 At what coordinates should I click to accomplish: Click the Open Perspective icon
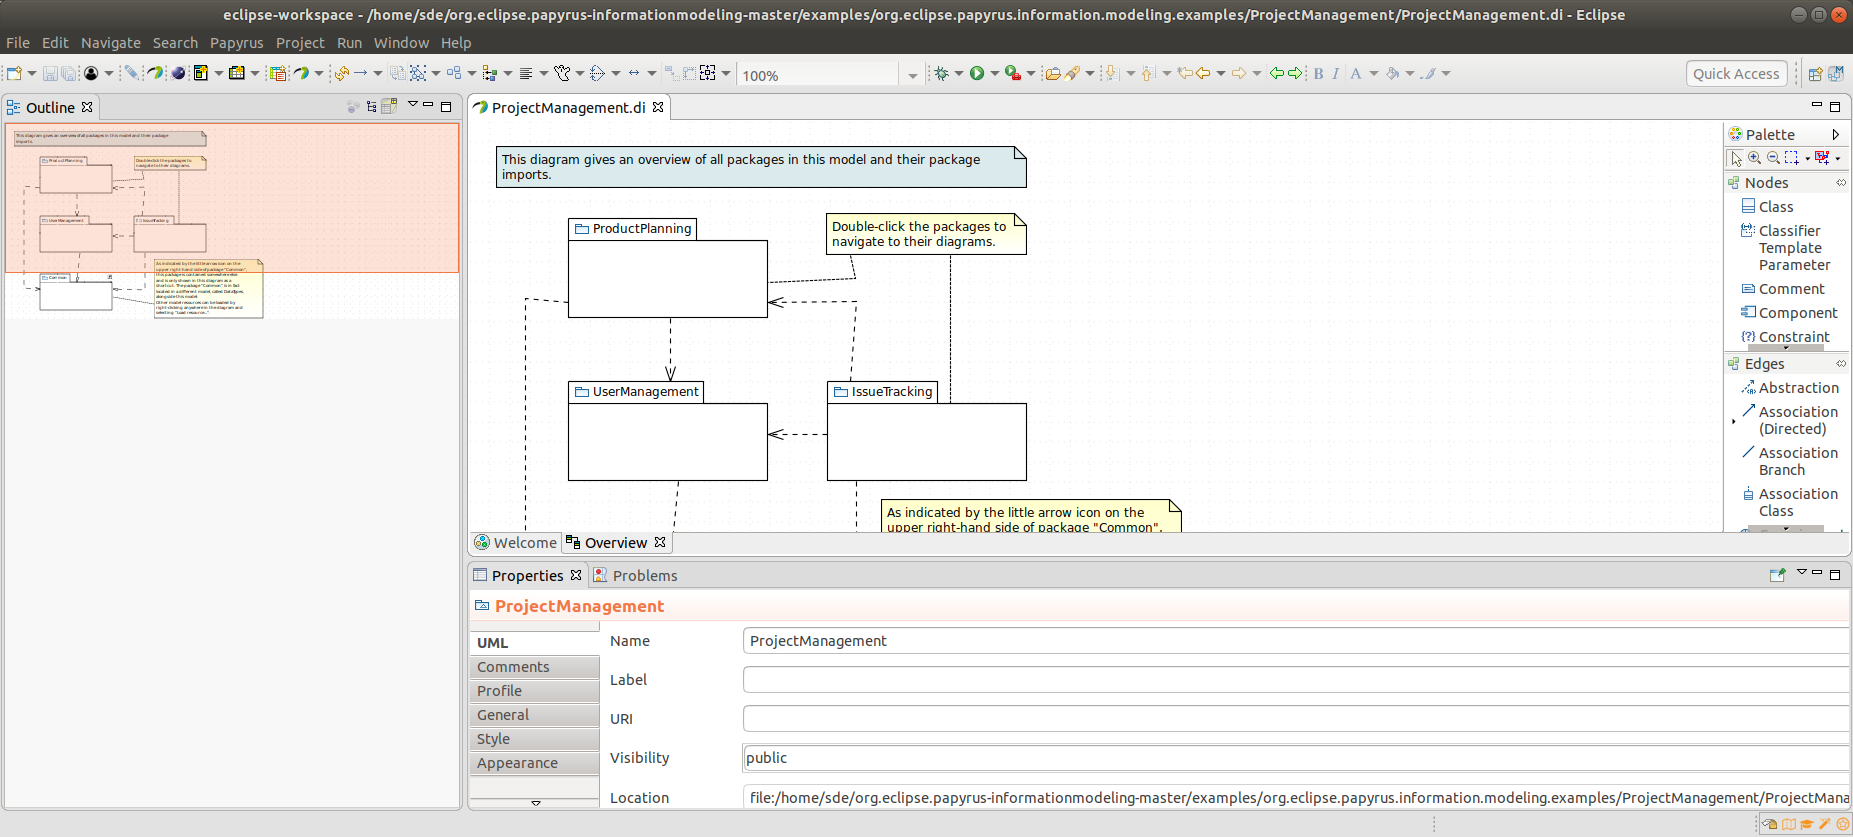1815,73
